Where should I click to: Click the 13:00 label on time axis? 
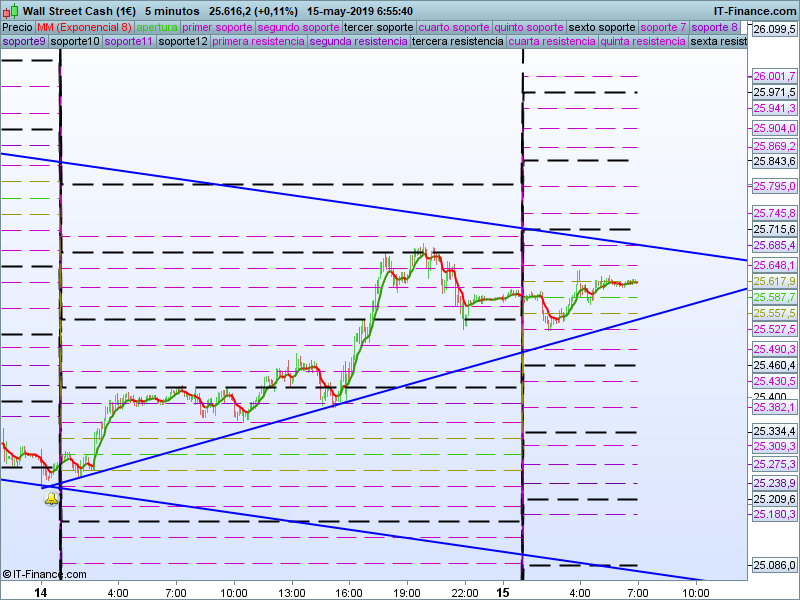pos(292,593)
